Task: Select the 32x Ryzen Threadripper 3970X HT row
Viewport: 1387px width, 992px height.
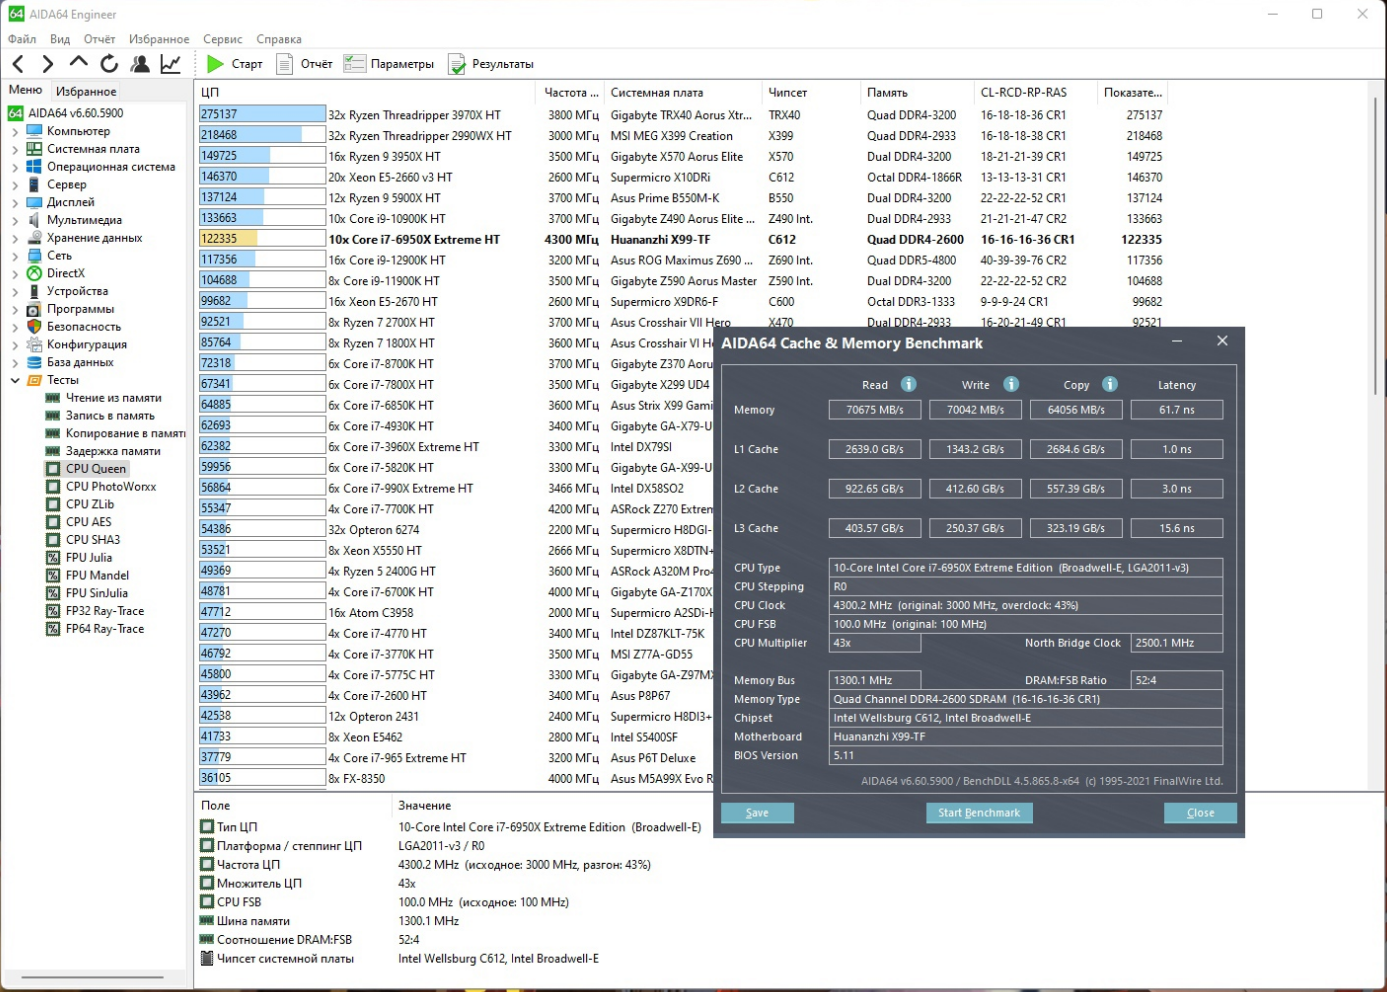Action: click(x=683, y=115)
